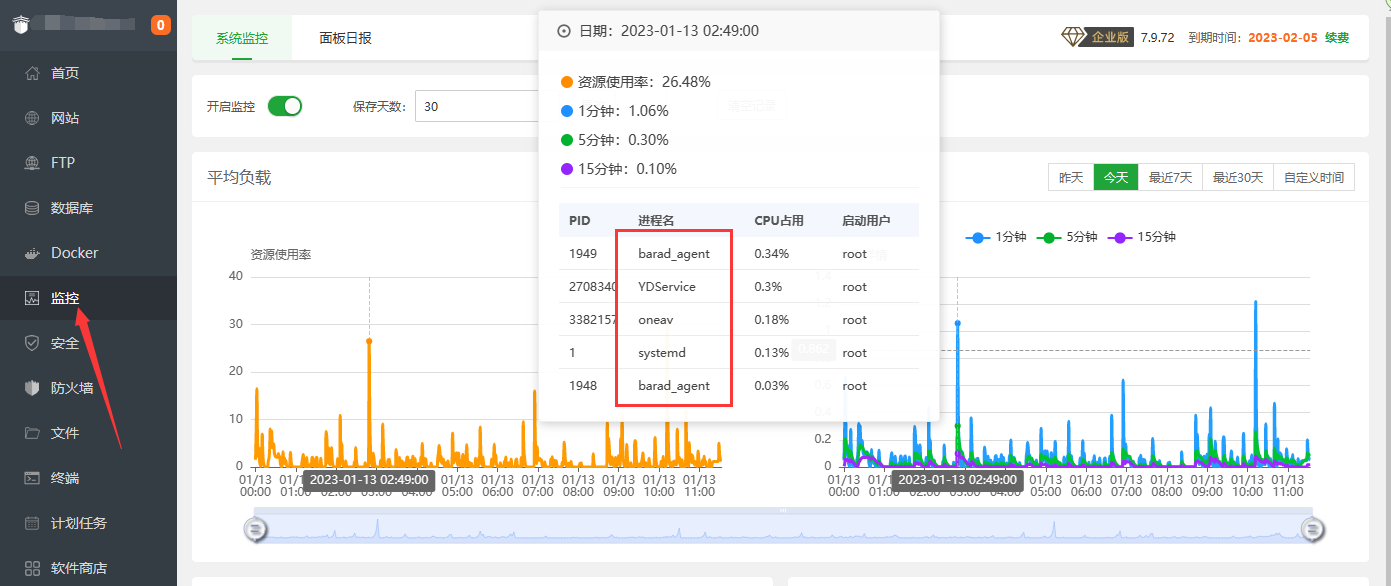
Task: Click the house icon beside 首页
Action: (x=32, y=73)
